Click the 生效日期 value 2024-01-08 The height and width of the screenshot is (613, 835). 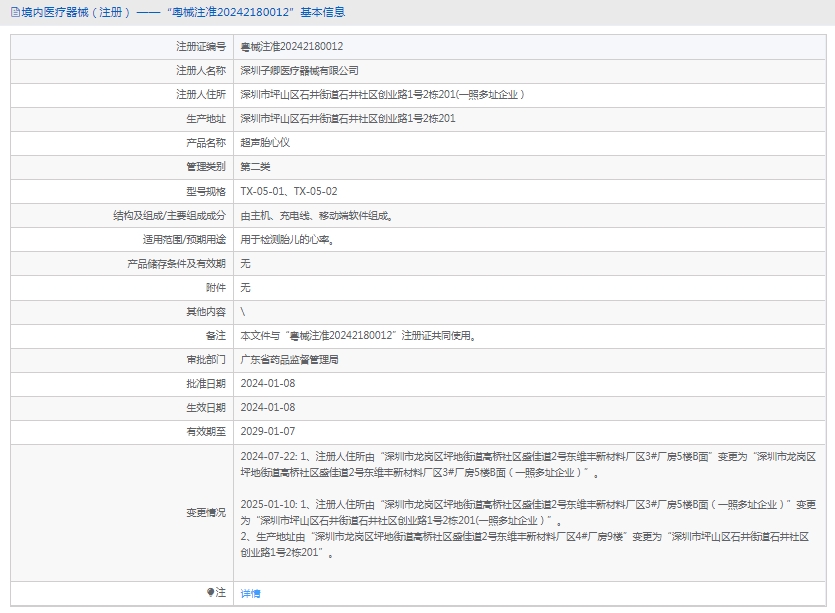coord(268,407)
